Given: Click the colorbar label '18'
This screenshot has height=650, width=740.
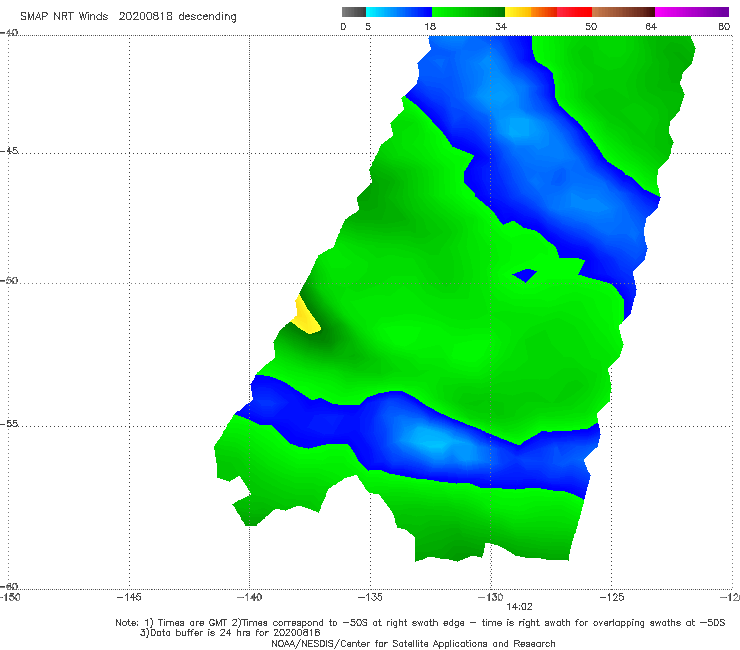Looking at the screenshot, I should click(x=430, y=26).
